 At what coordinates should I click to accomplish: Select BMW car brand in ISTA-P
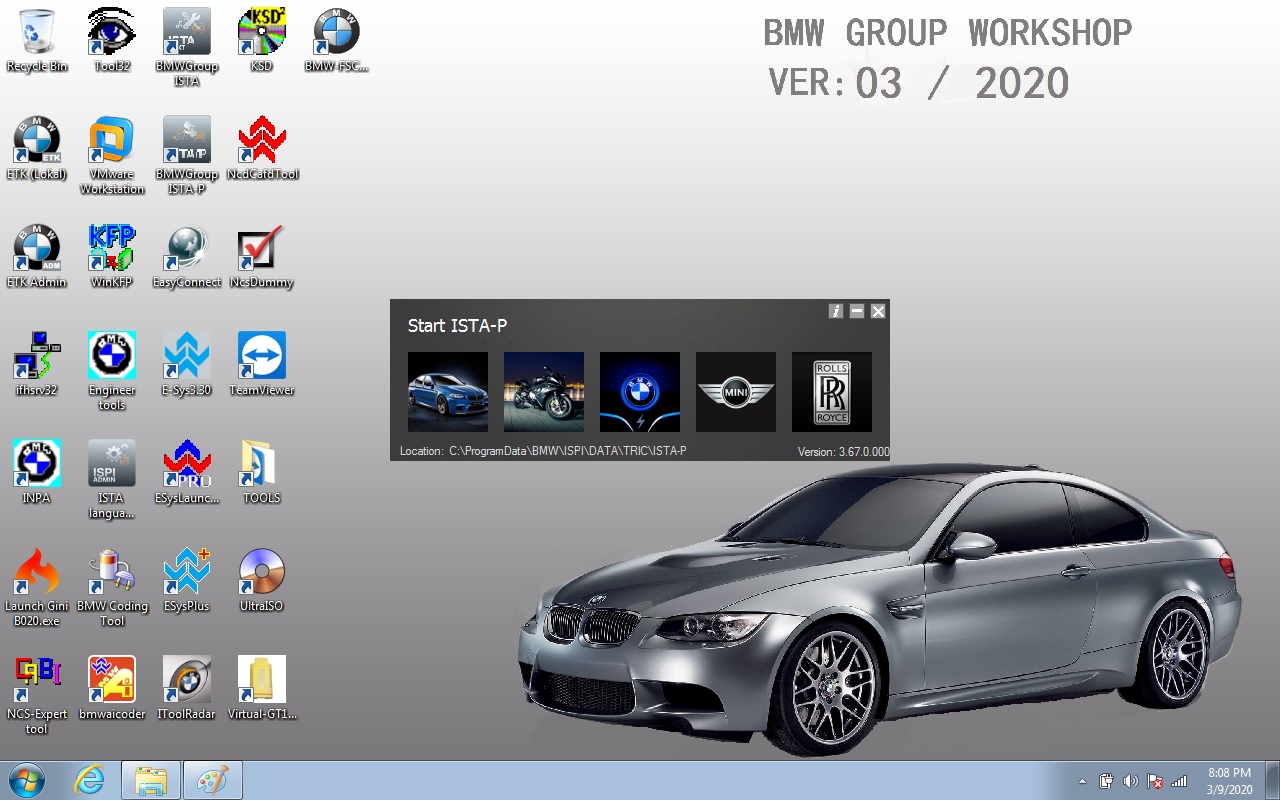tap(448, 392)
